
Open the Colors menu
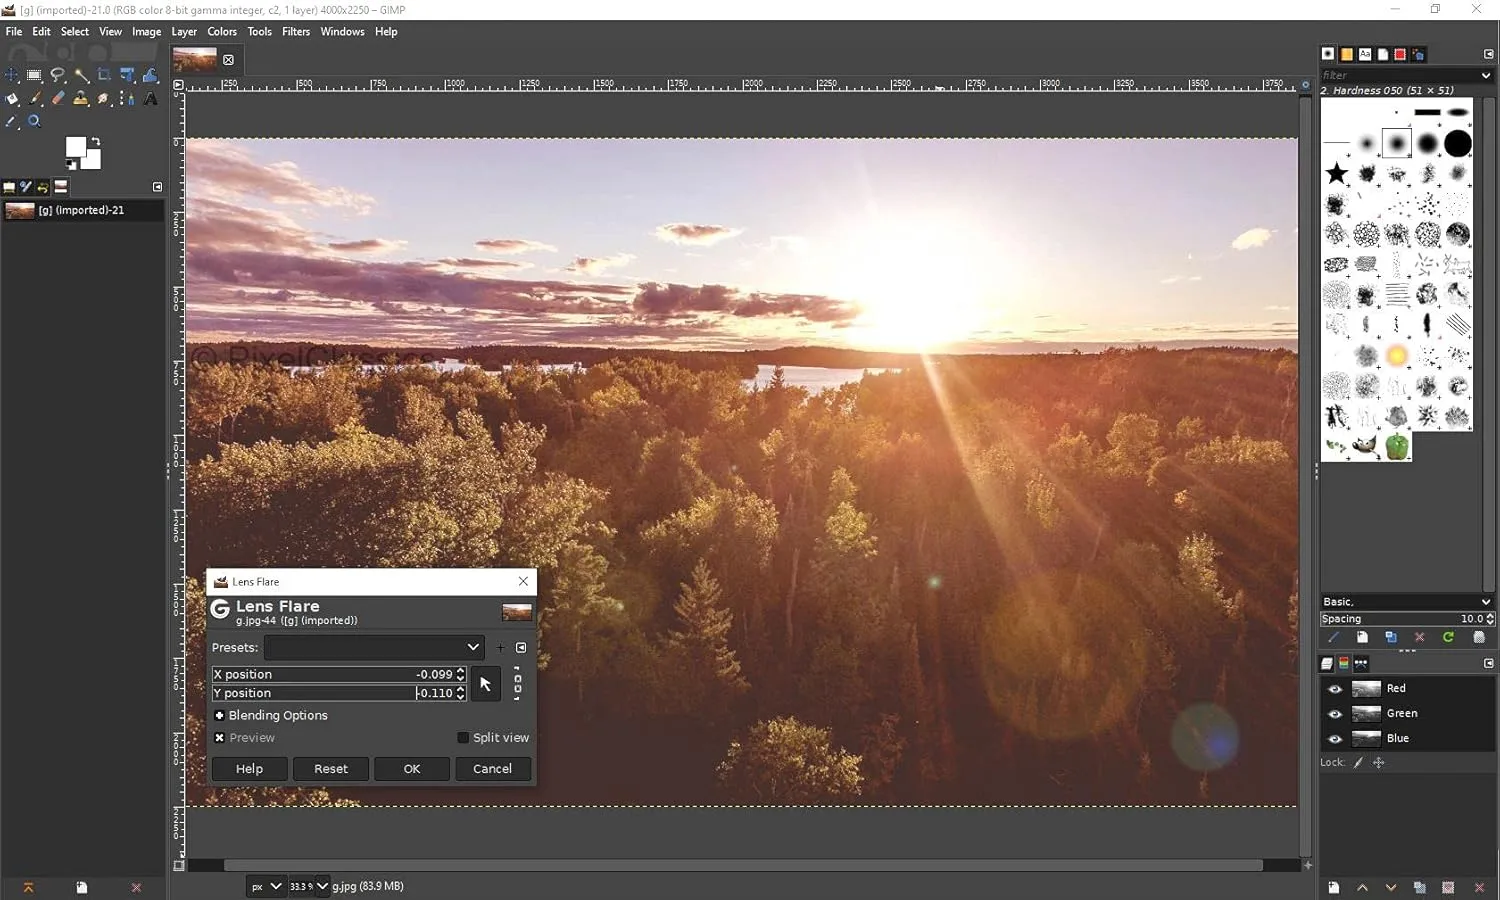click(x=222, y=31)
